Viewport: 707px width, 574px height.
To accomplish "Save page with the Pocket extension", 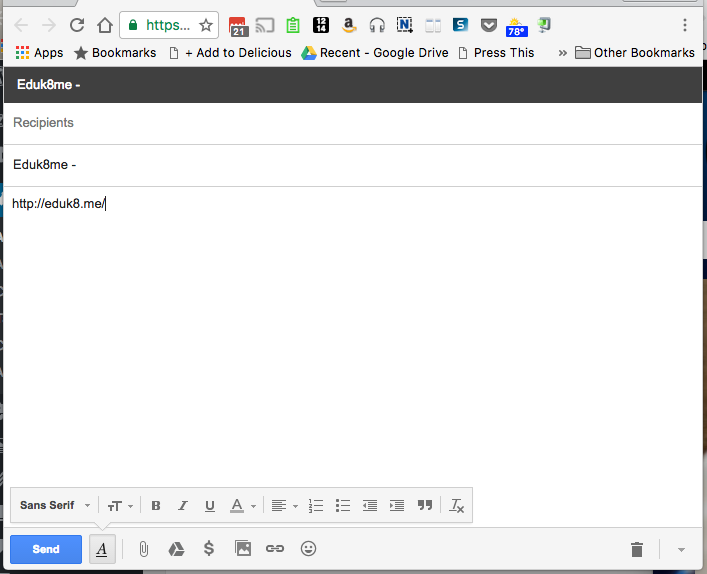I will click(x=488, y=25).
